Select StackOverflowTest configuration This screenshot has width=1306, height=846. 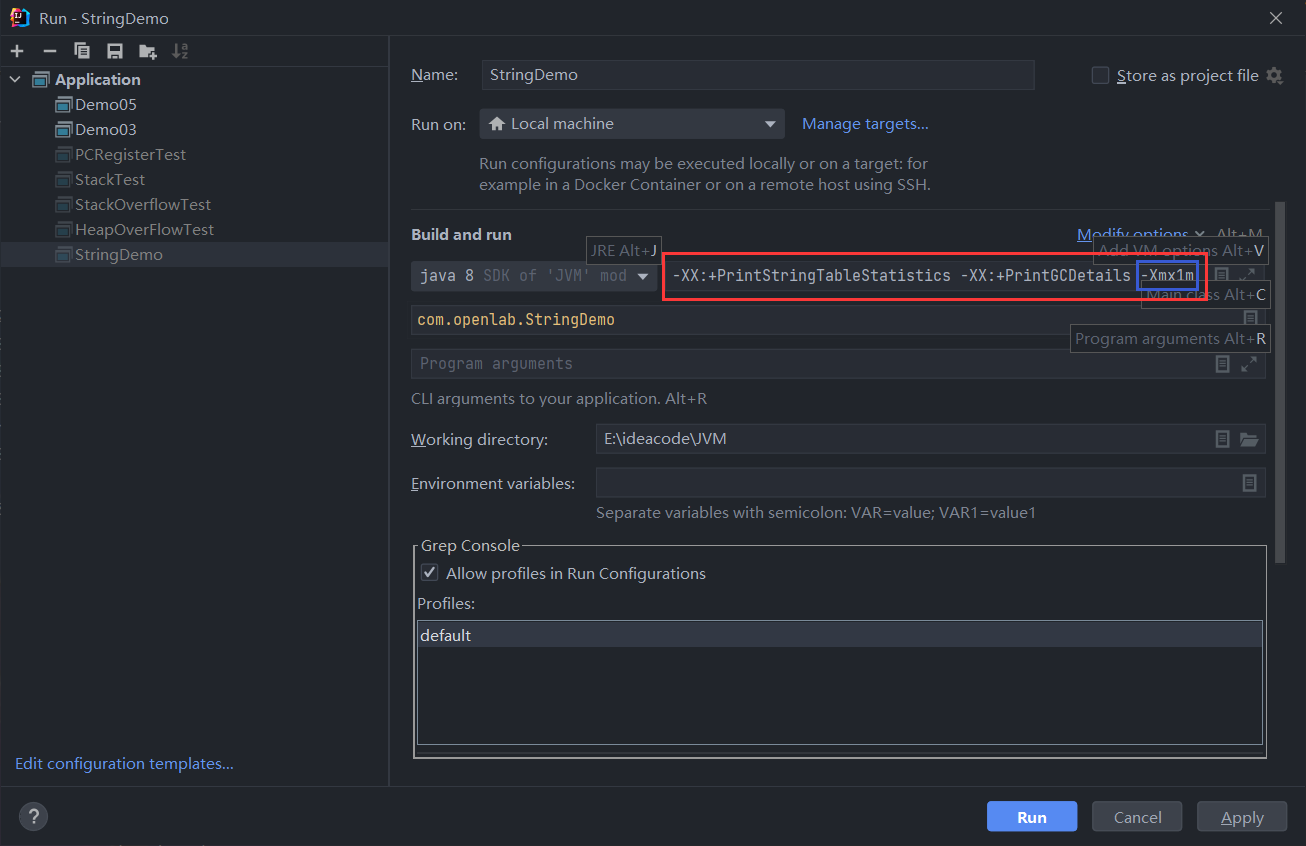click(x=143, y=204)
